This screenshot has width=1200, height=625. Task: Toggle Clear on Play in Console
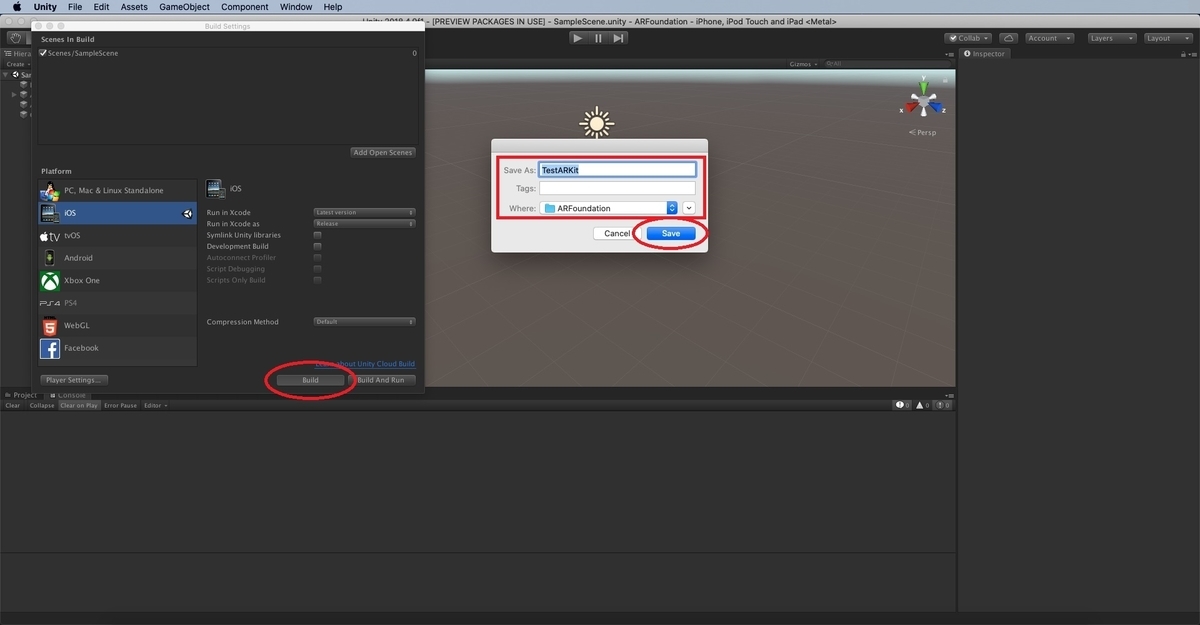click(79, 405)
